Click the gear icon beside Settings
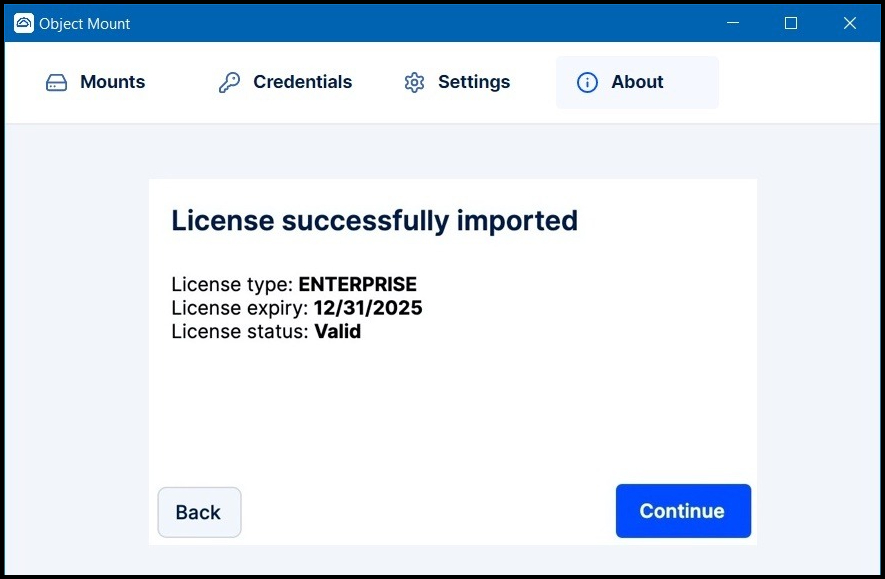 (x=414, y=83)
